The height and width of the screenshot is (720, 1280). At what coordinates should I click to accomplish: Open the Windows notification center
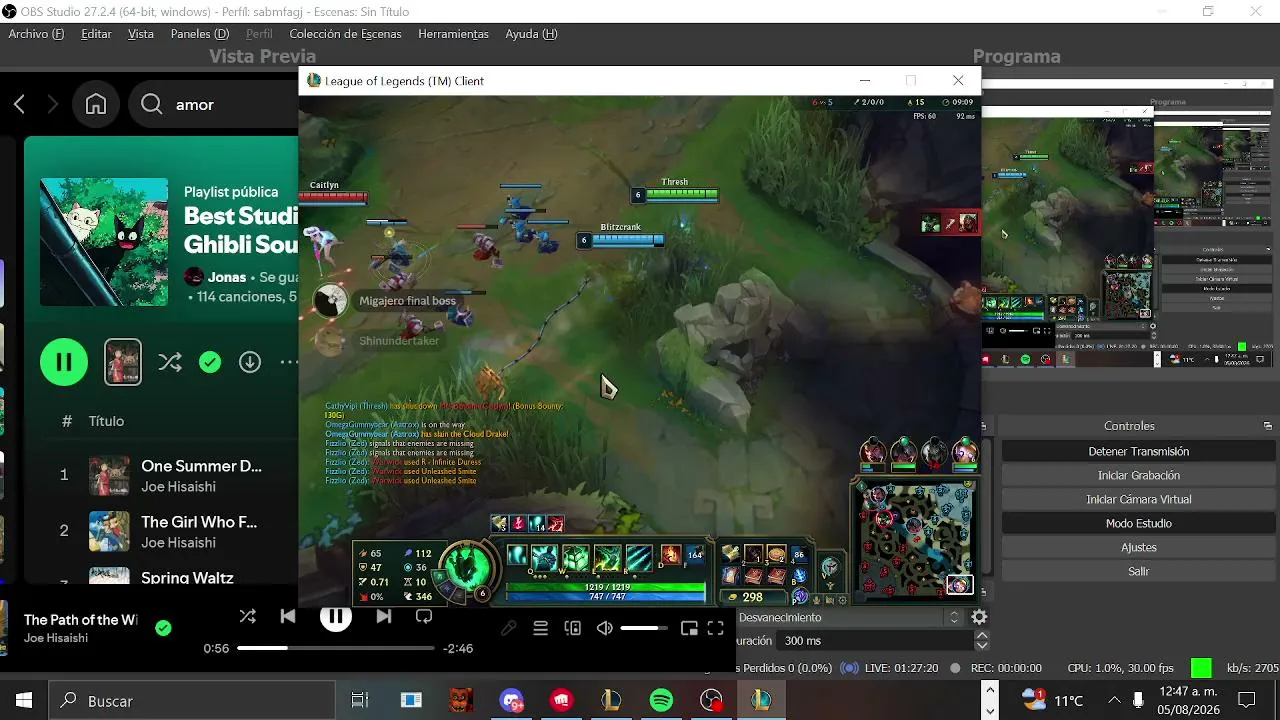point(1246,701)
